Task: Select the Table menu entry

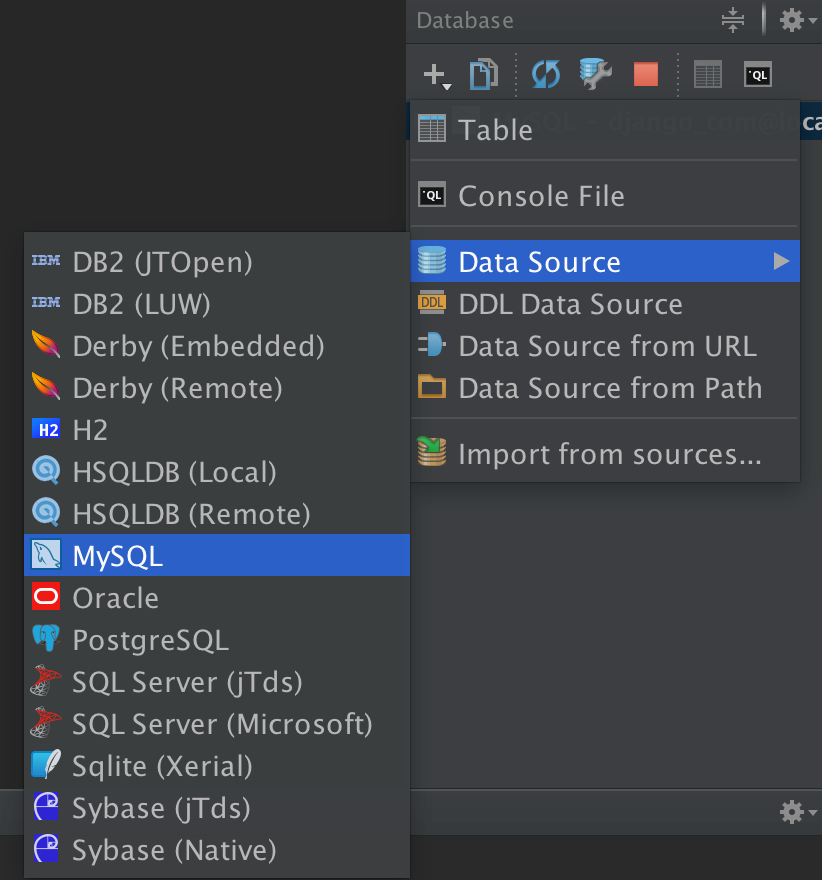Action: (x=605, y=130)
